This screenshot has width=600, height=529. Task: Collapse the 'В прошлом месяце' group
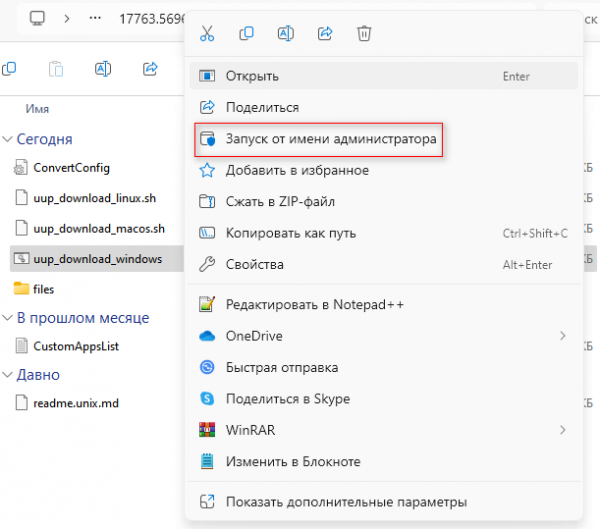point(7,318)
